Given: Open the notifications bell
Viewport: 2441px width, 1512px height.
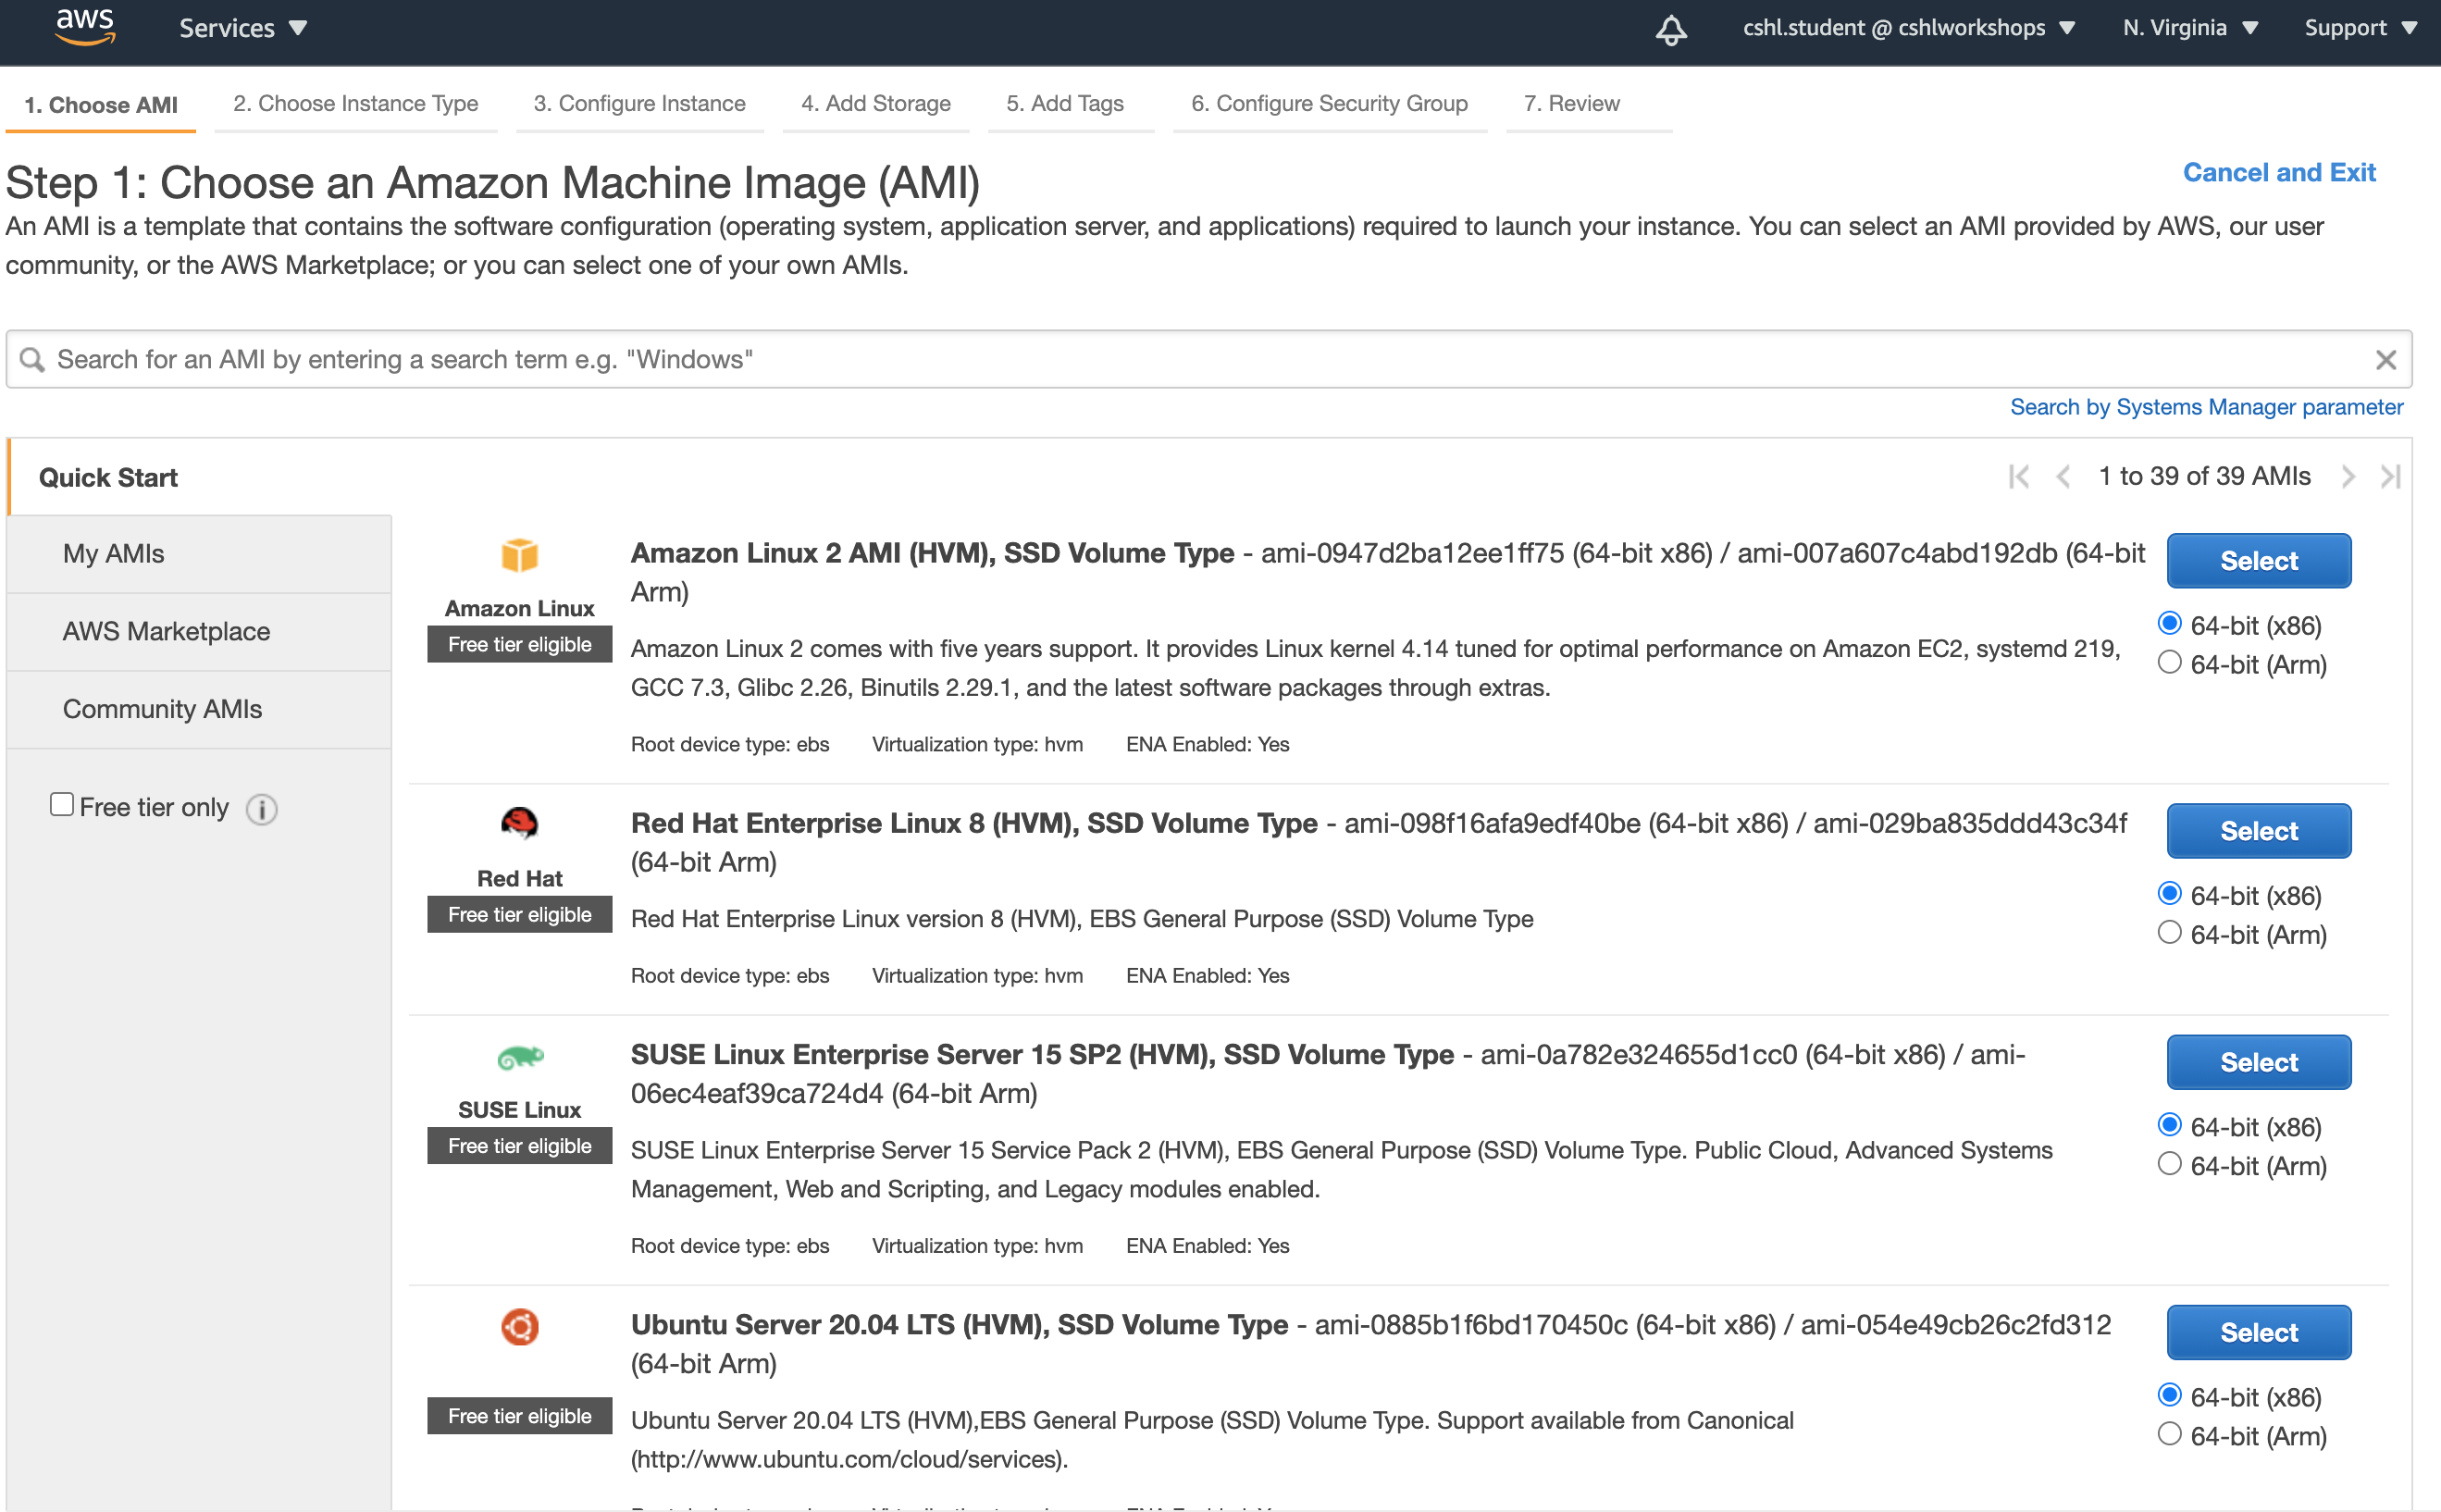Looking at the screenshot, I should (1668, 30).
